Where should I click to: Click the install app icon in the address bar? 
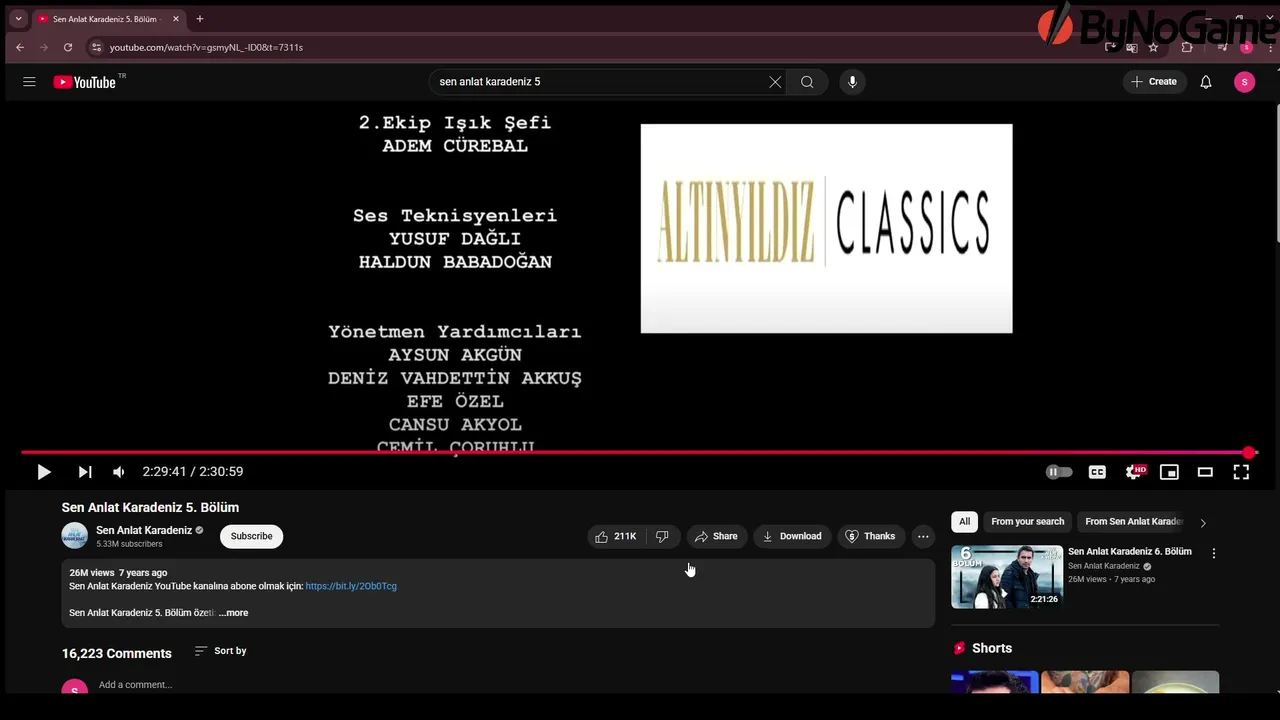click(x=1112, y=47)
